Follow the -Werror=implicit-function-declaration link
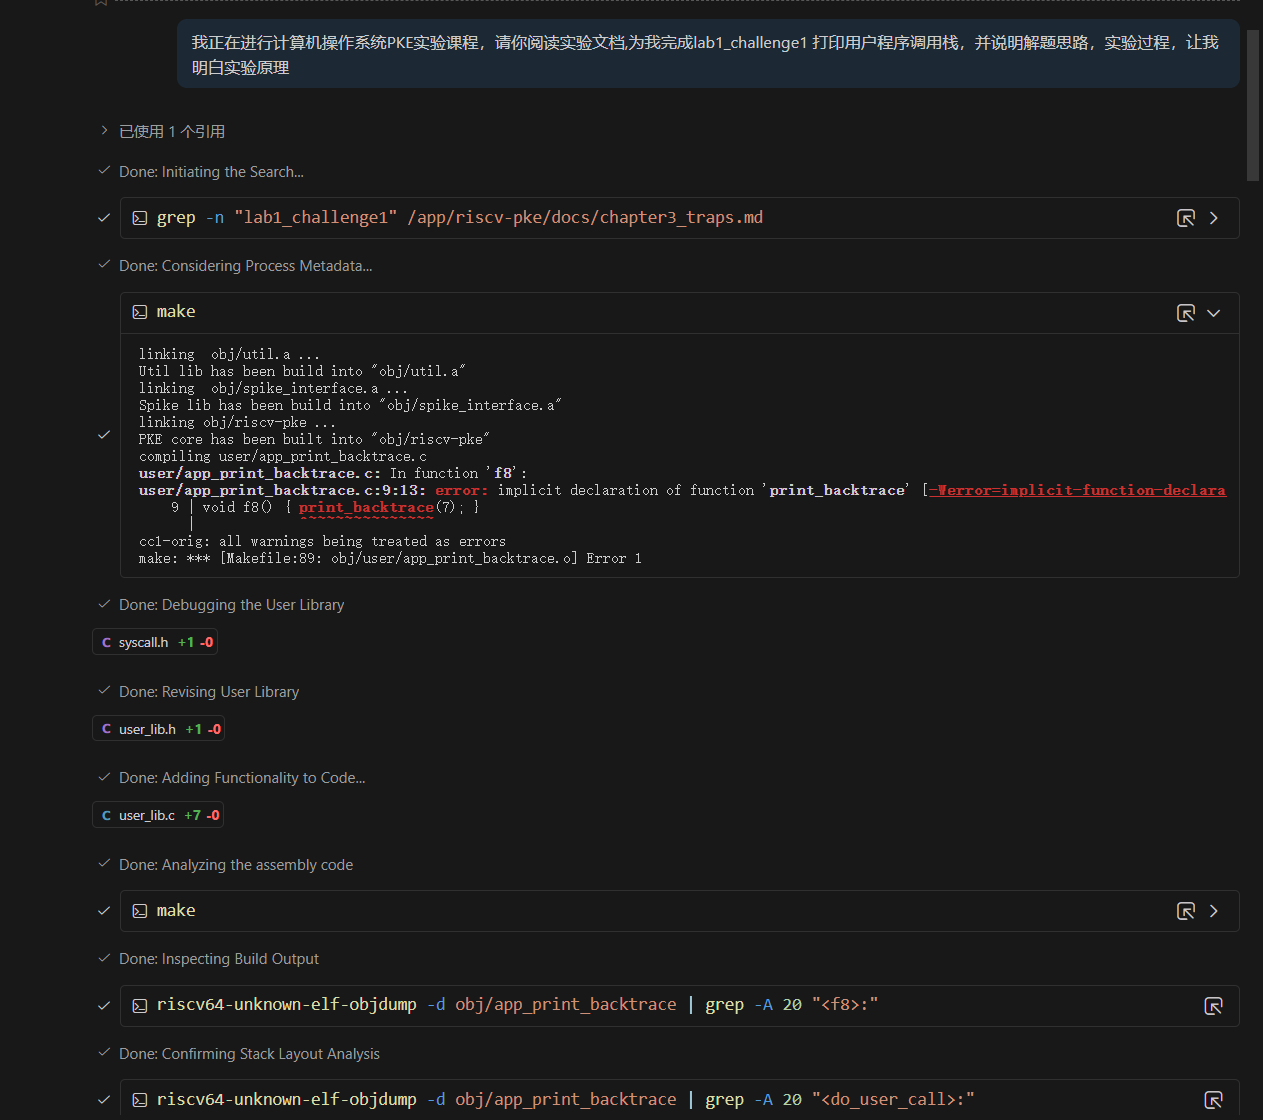The height and width of the screenshot is (1120, 1263). (x=1077, y=490)
